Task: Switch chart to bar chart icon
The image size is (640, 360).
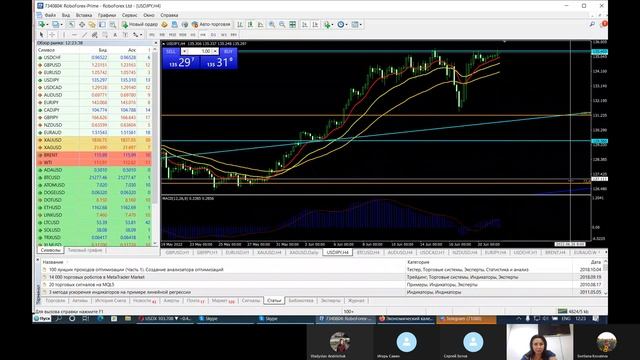Action: click(x=240, y=24)
